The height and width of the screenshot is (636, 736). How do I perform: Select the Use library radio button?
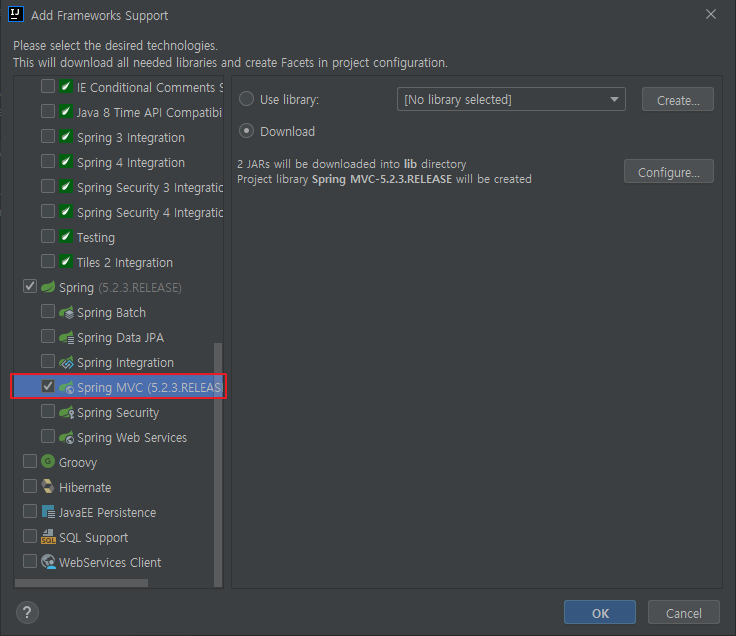(246, 99)
